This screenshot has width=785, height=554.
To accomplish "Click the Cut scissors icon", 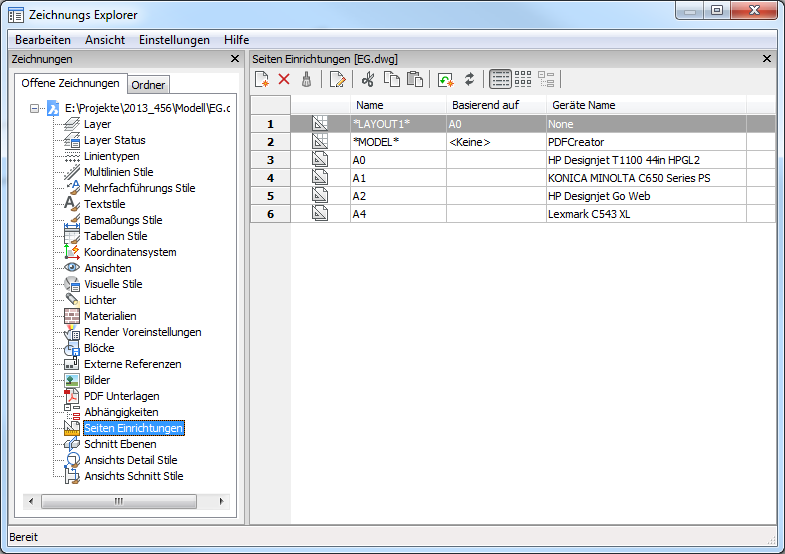I will tap(368, 79).
